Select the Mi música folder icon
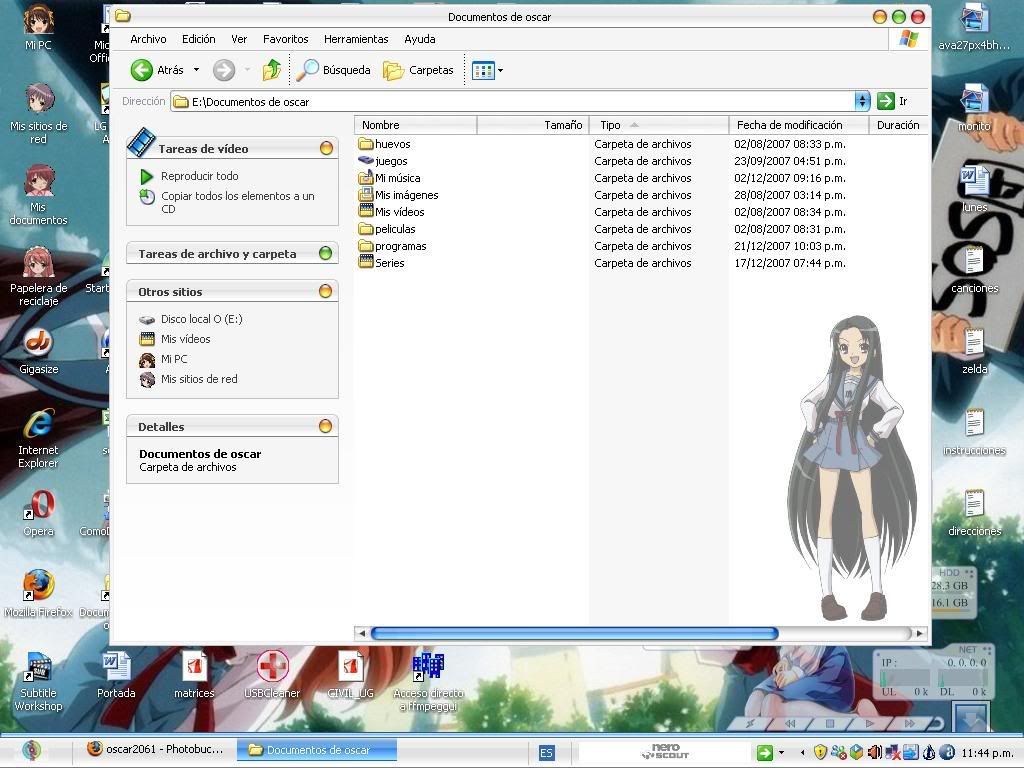This screenshot has width=1024, height=768. pyautogui.click(x=366, y=178)
